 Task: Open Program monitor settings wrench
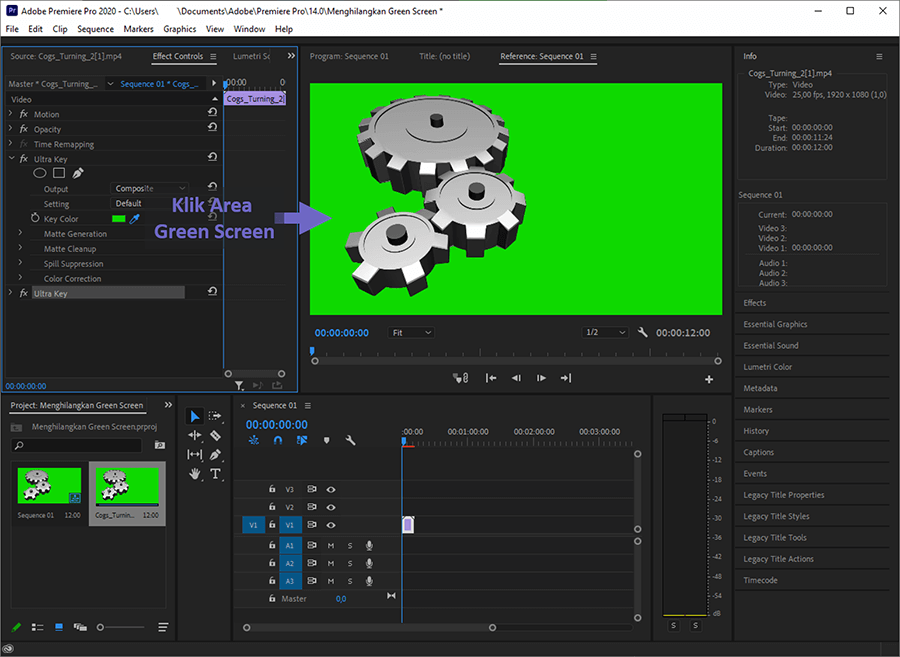(642, 332)
